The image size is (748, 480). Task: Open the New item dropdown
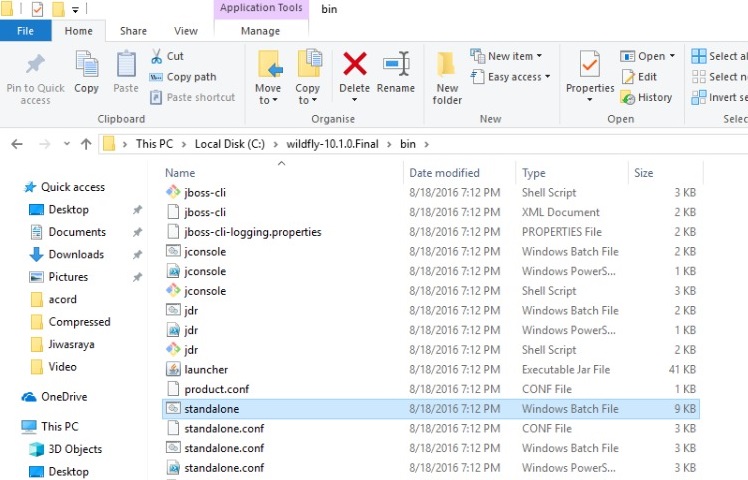click(x=506, y=56)
